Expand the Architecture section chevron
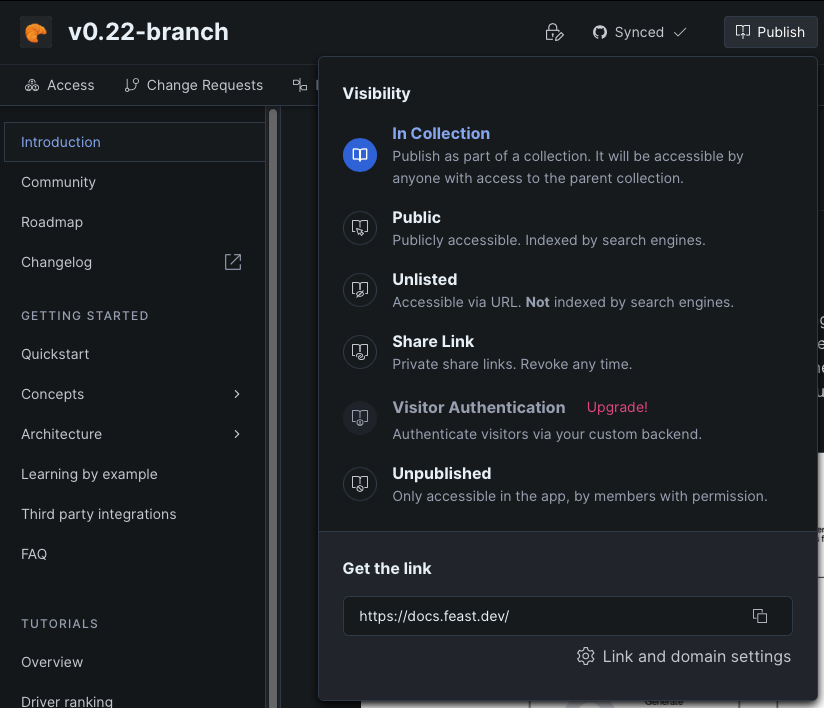Viewport: 824px width, 708px height. pyautogui.click(x=237, y=434)
